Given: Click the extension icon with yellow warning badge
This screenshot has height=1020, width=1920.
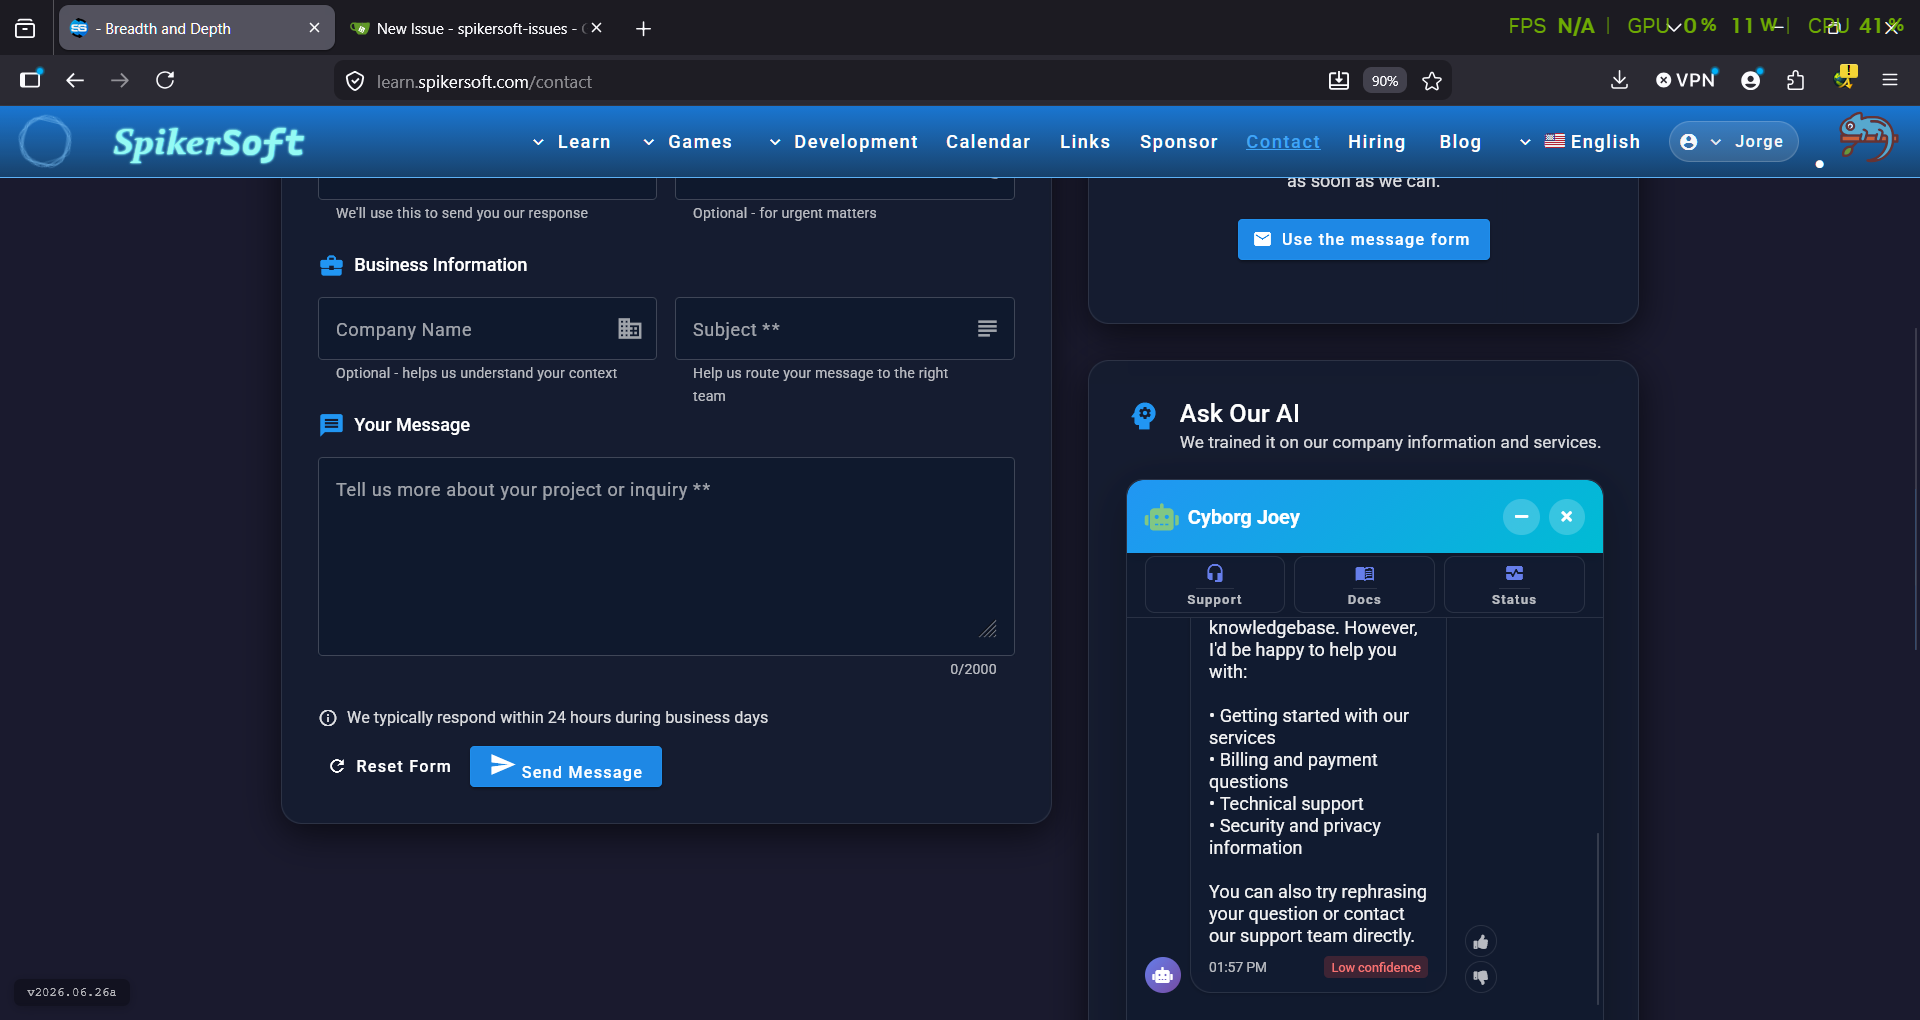Looking at the screenshot, I should click(x=1844, y=78).
